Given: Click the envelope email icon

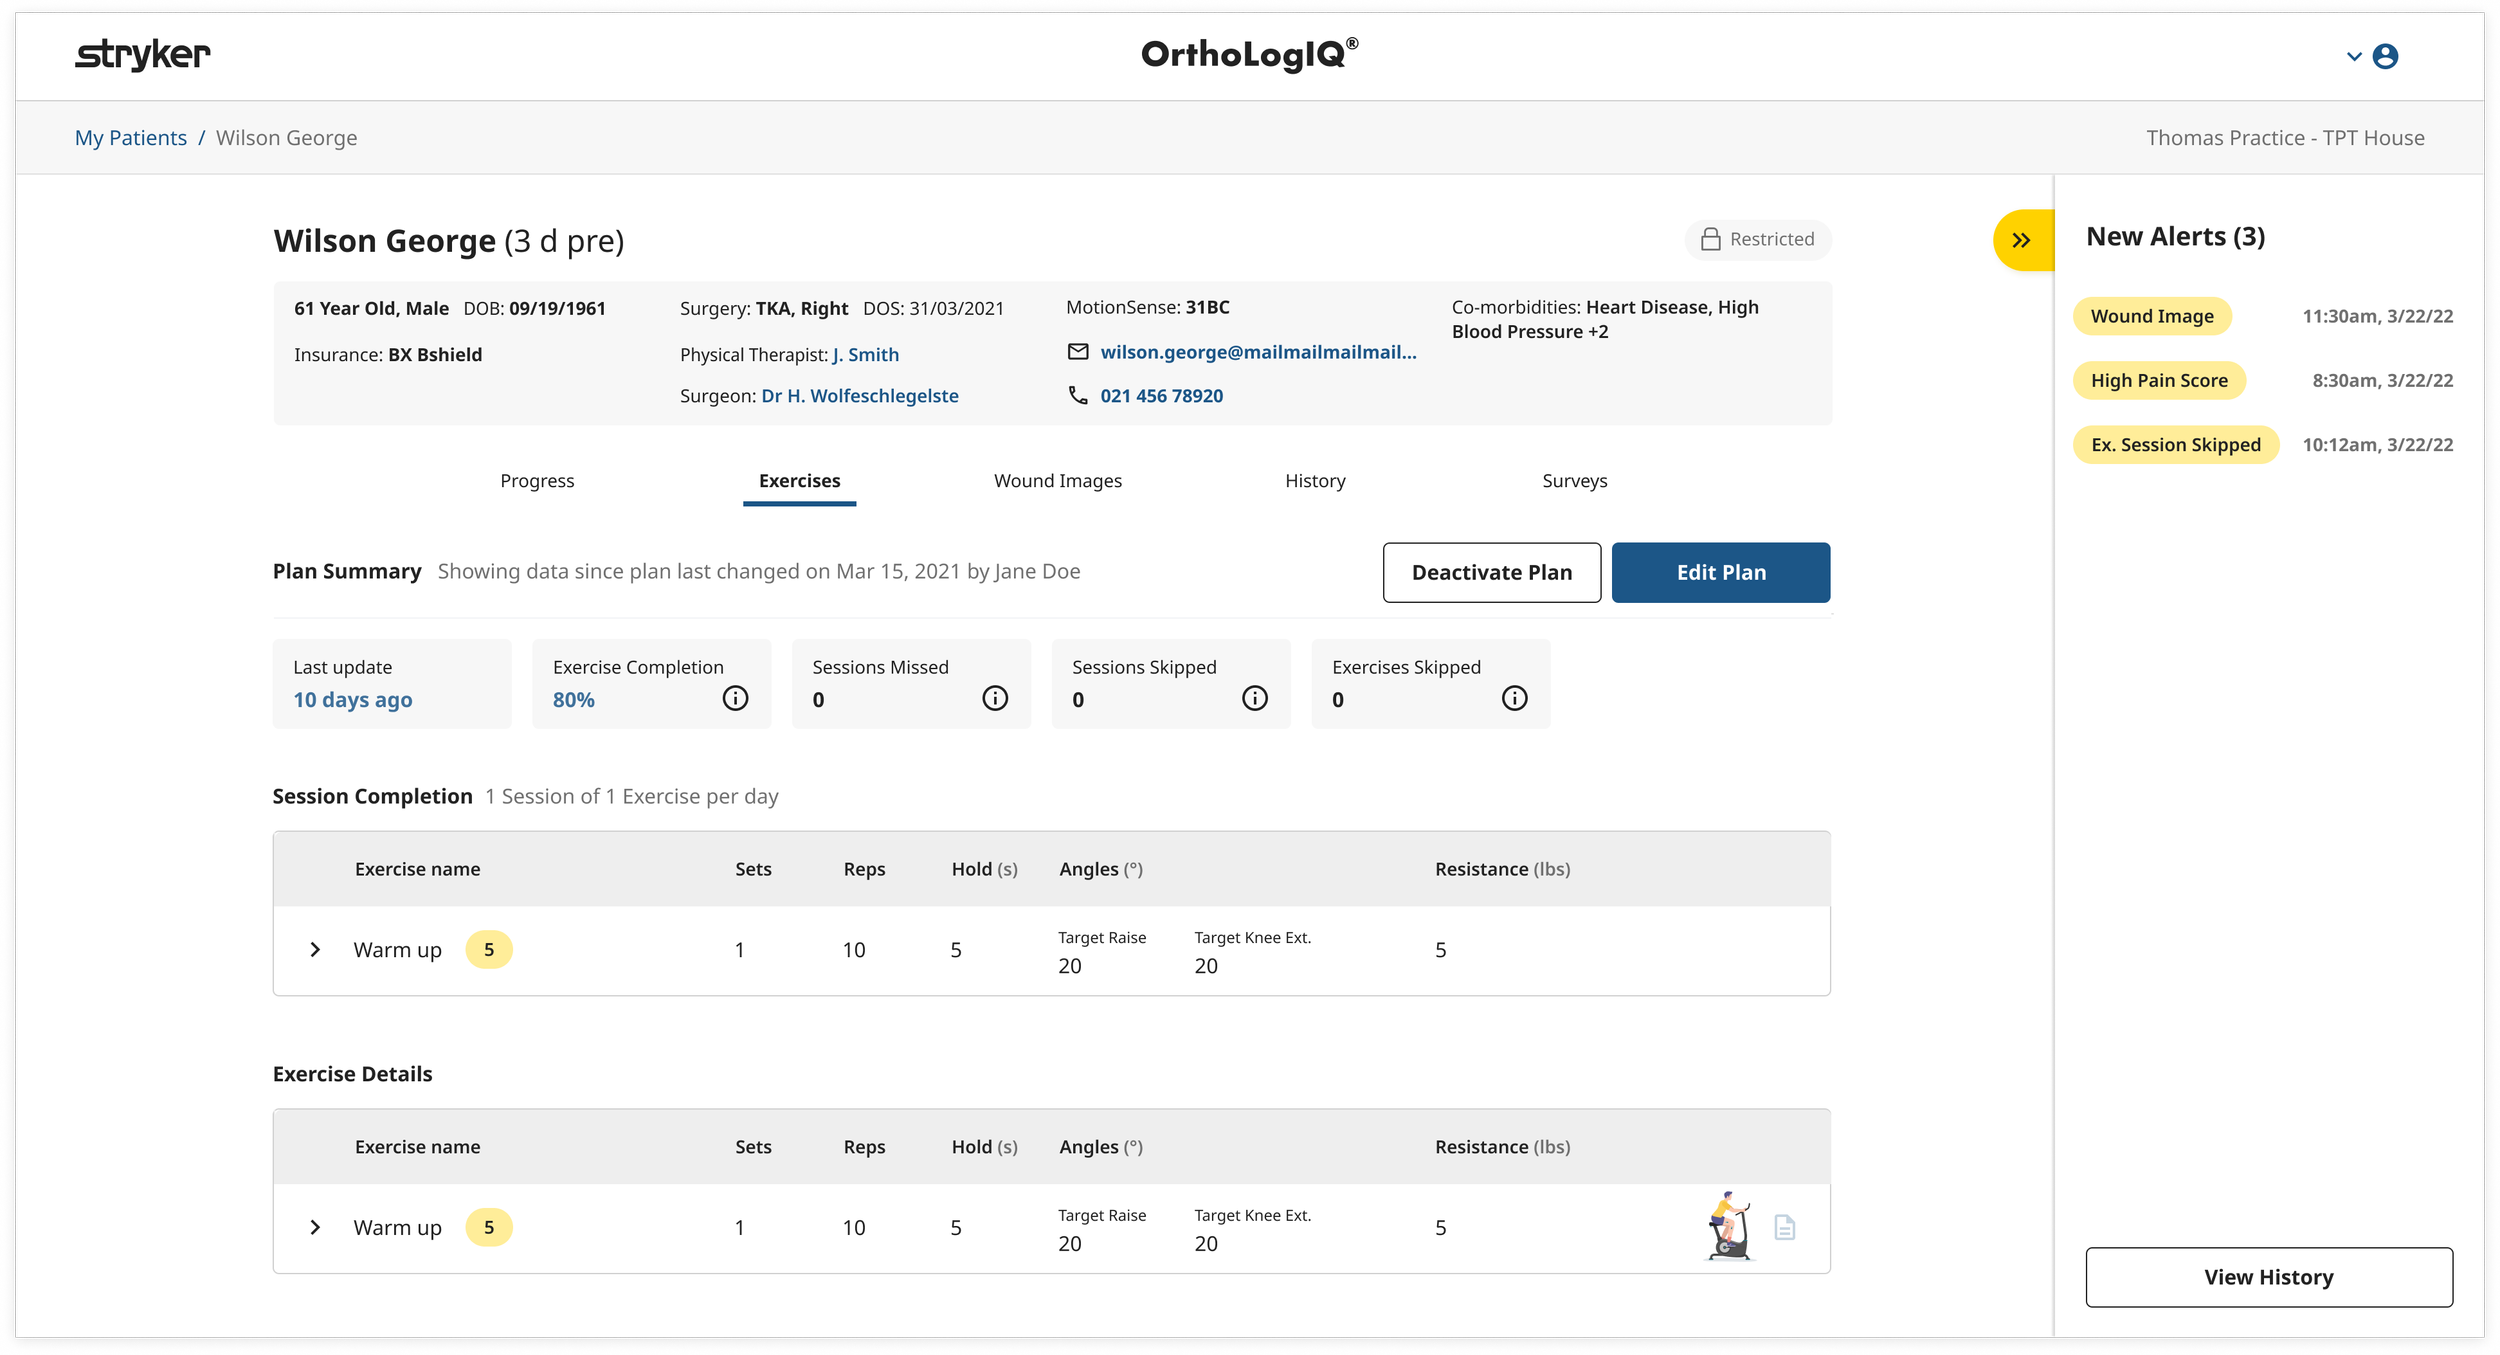Looking at the screenshot, I should 1078,352.
